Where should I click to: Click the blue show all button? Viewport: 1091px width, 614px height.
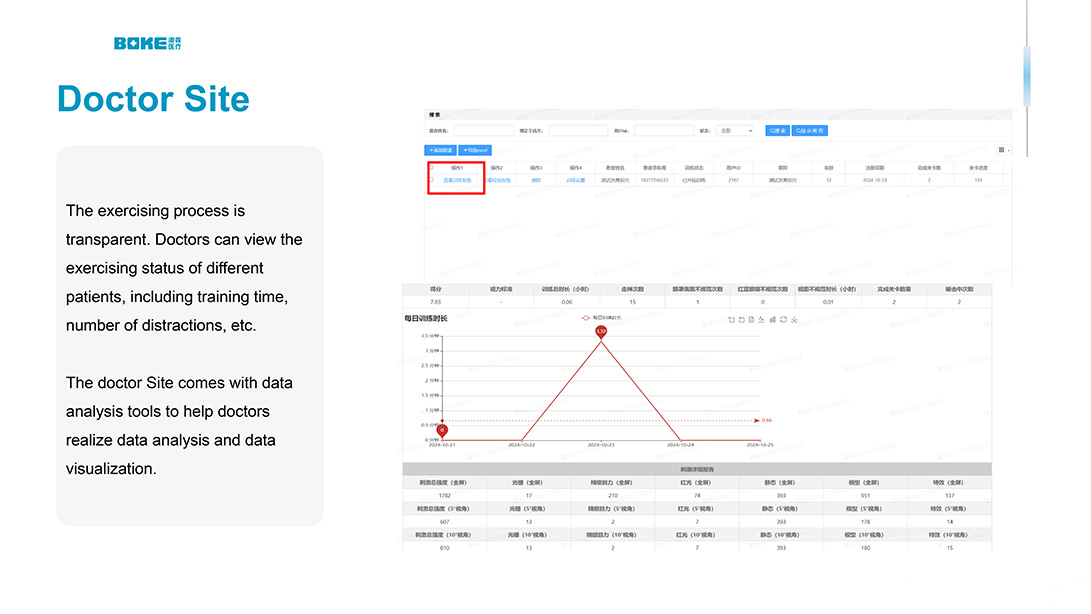[811, 130]
